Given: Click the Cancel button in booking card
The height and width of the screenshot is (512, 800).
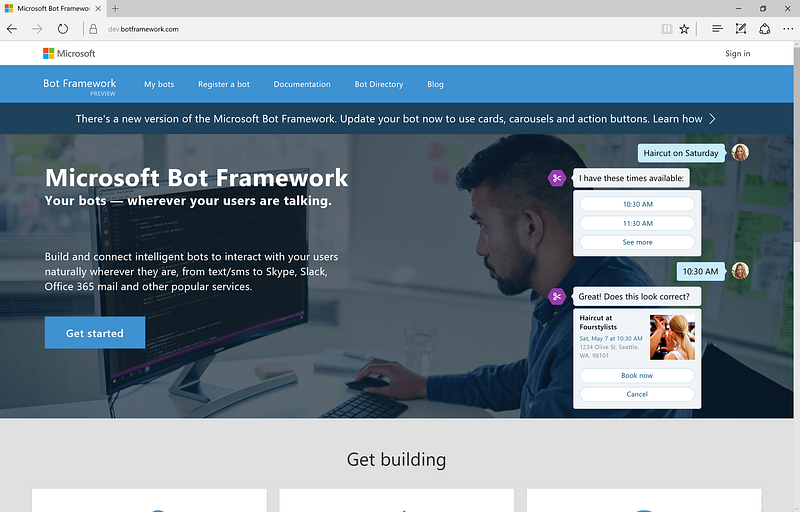Looking at the screenshot, I should coord(637,394).
